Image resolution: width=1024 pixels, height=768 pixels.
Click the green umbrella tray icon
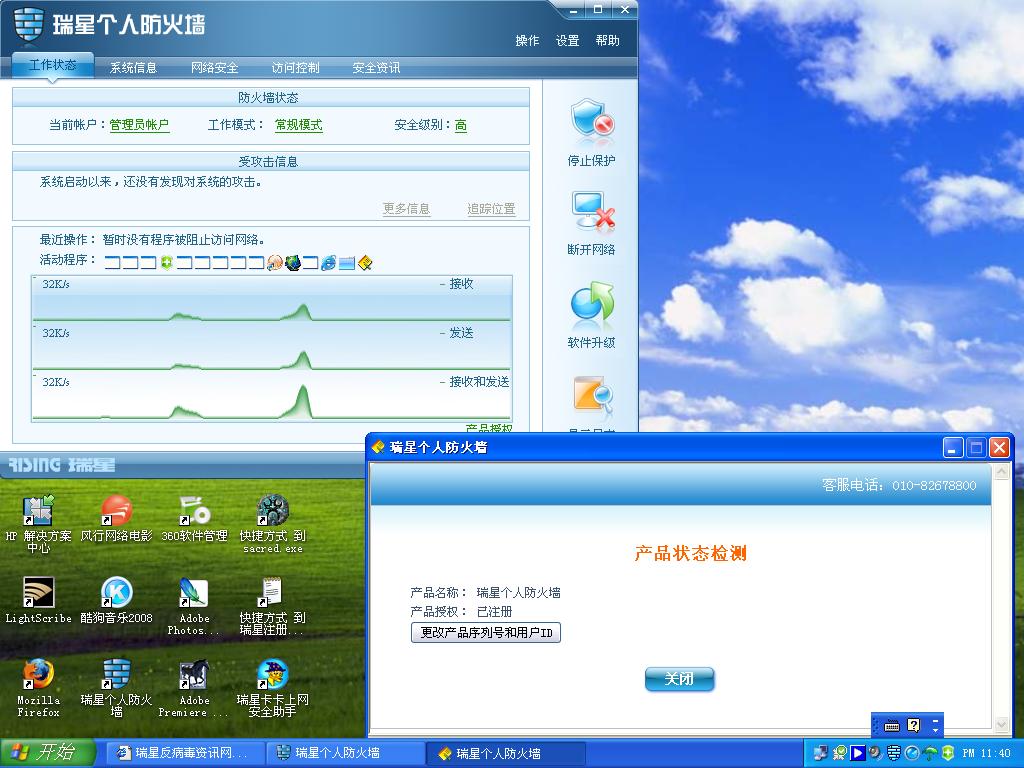coord(931,753)
